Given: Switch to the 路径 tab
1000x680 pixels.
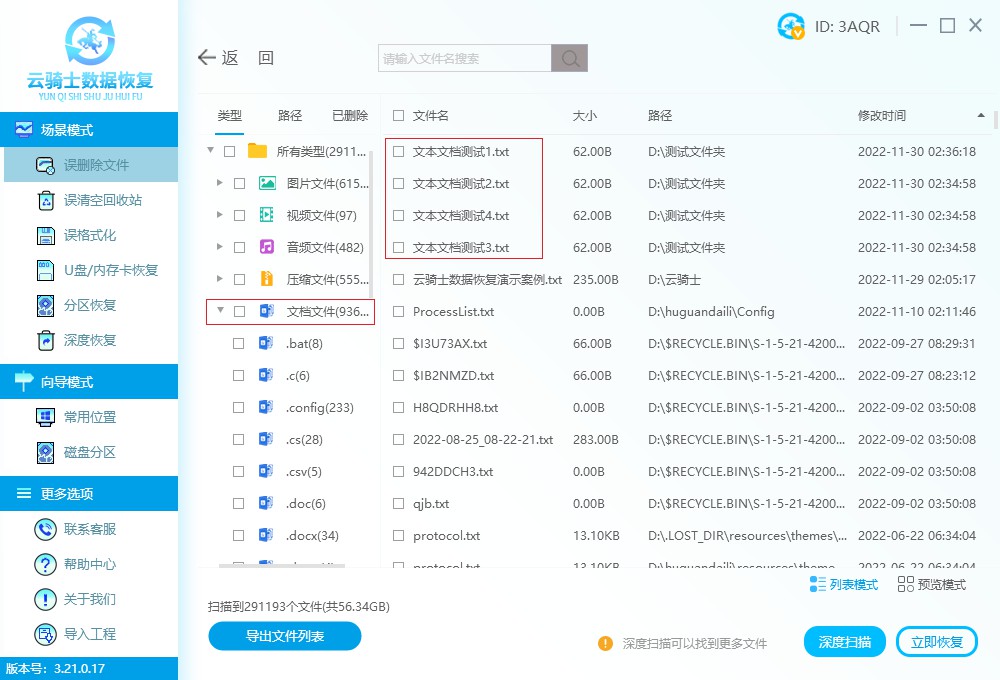Looking at the screenshot, I should (289, 115).
